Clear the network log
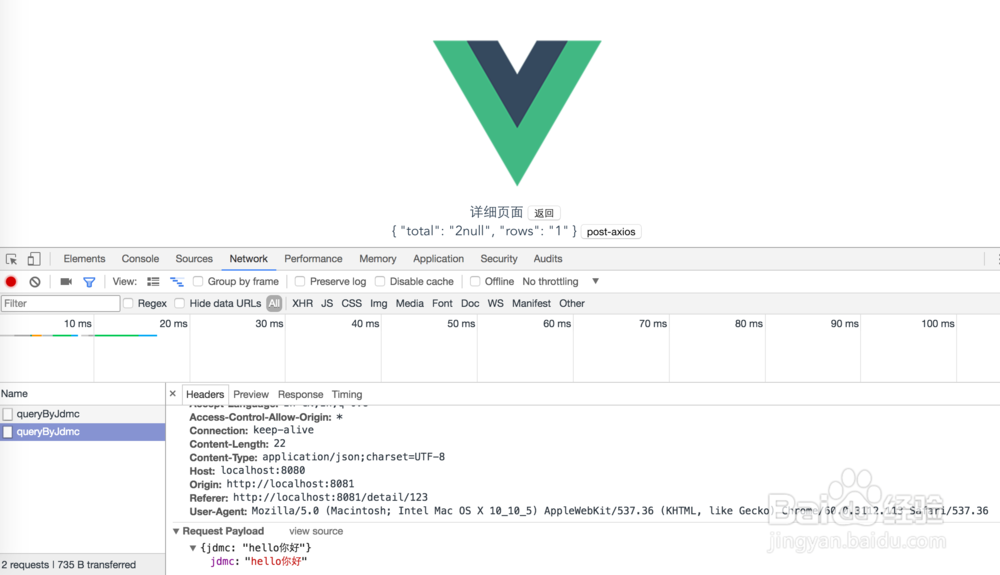 coord(35,281)
